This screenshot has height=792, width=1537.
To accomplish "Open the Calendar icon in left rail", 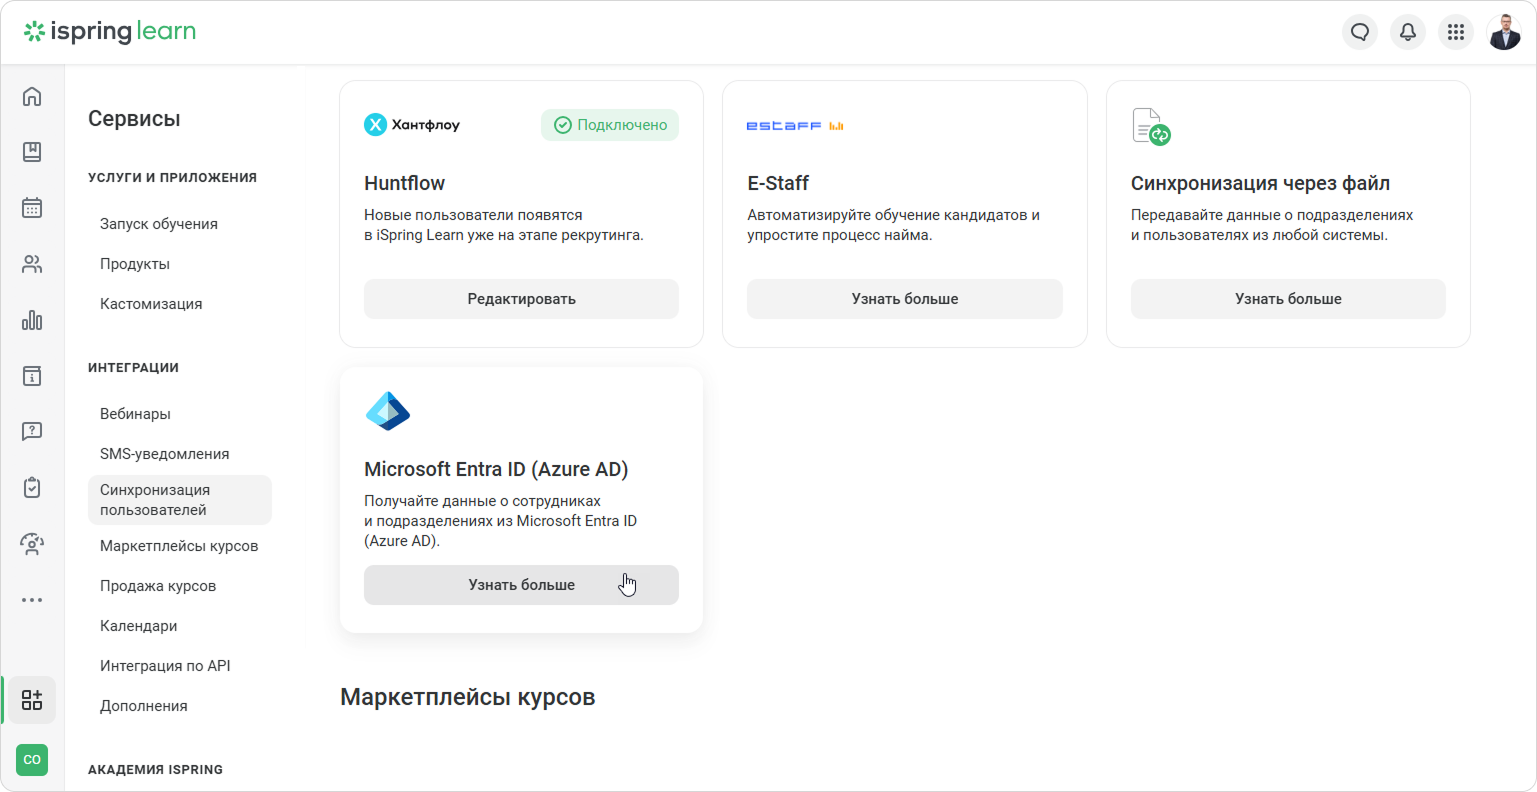I will pos(32,208).
